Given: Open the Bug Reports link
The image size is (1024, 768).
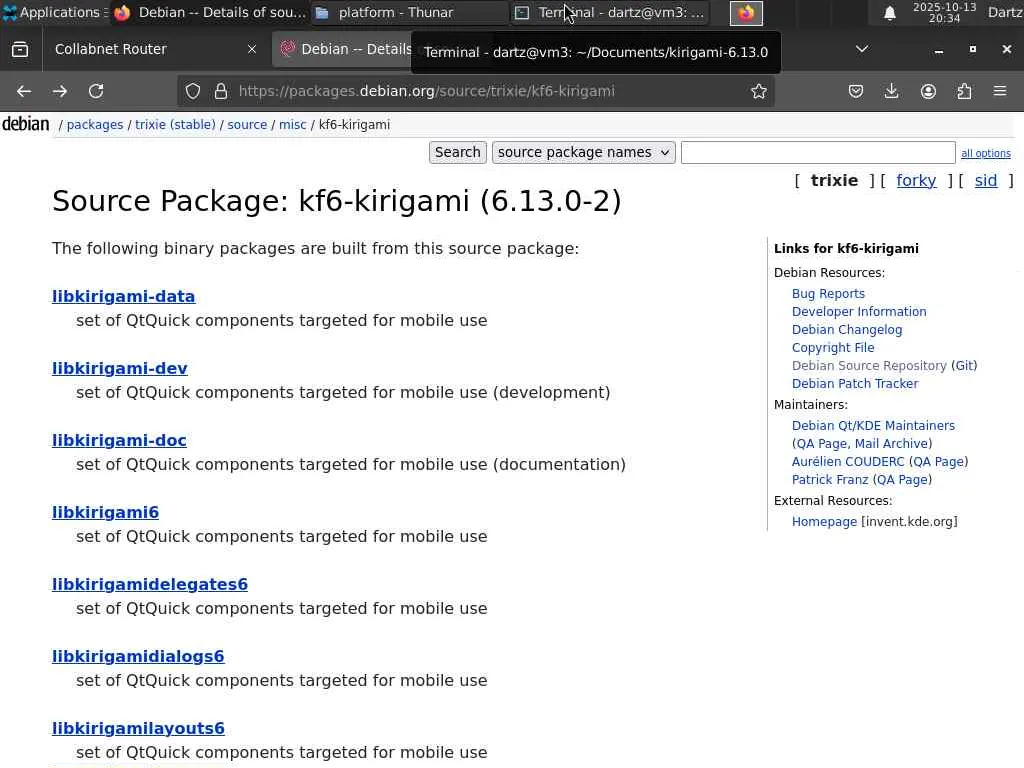Looking at the screenshot, I should 828,294.
